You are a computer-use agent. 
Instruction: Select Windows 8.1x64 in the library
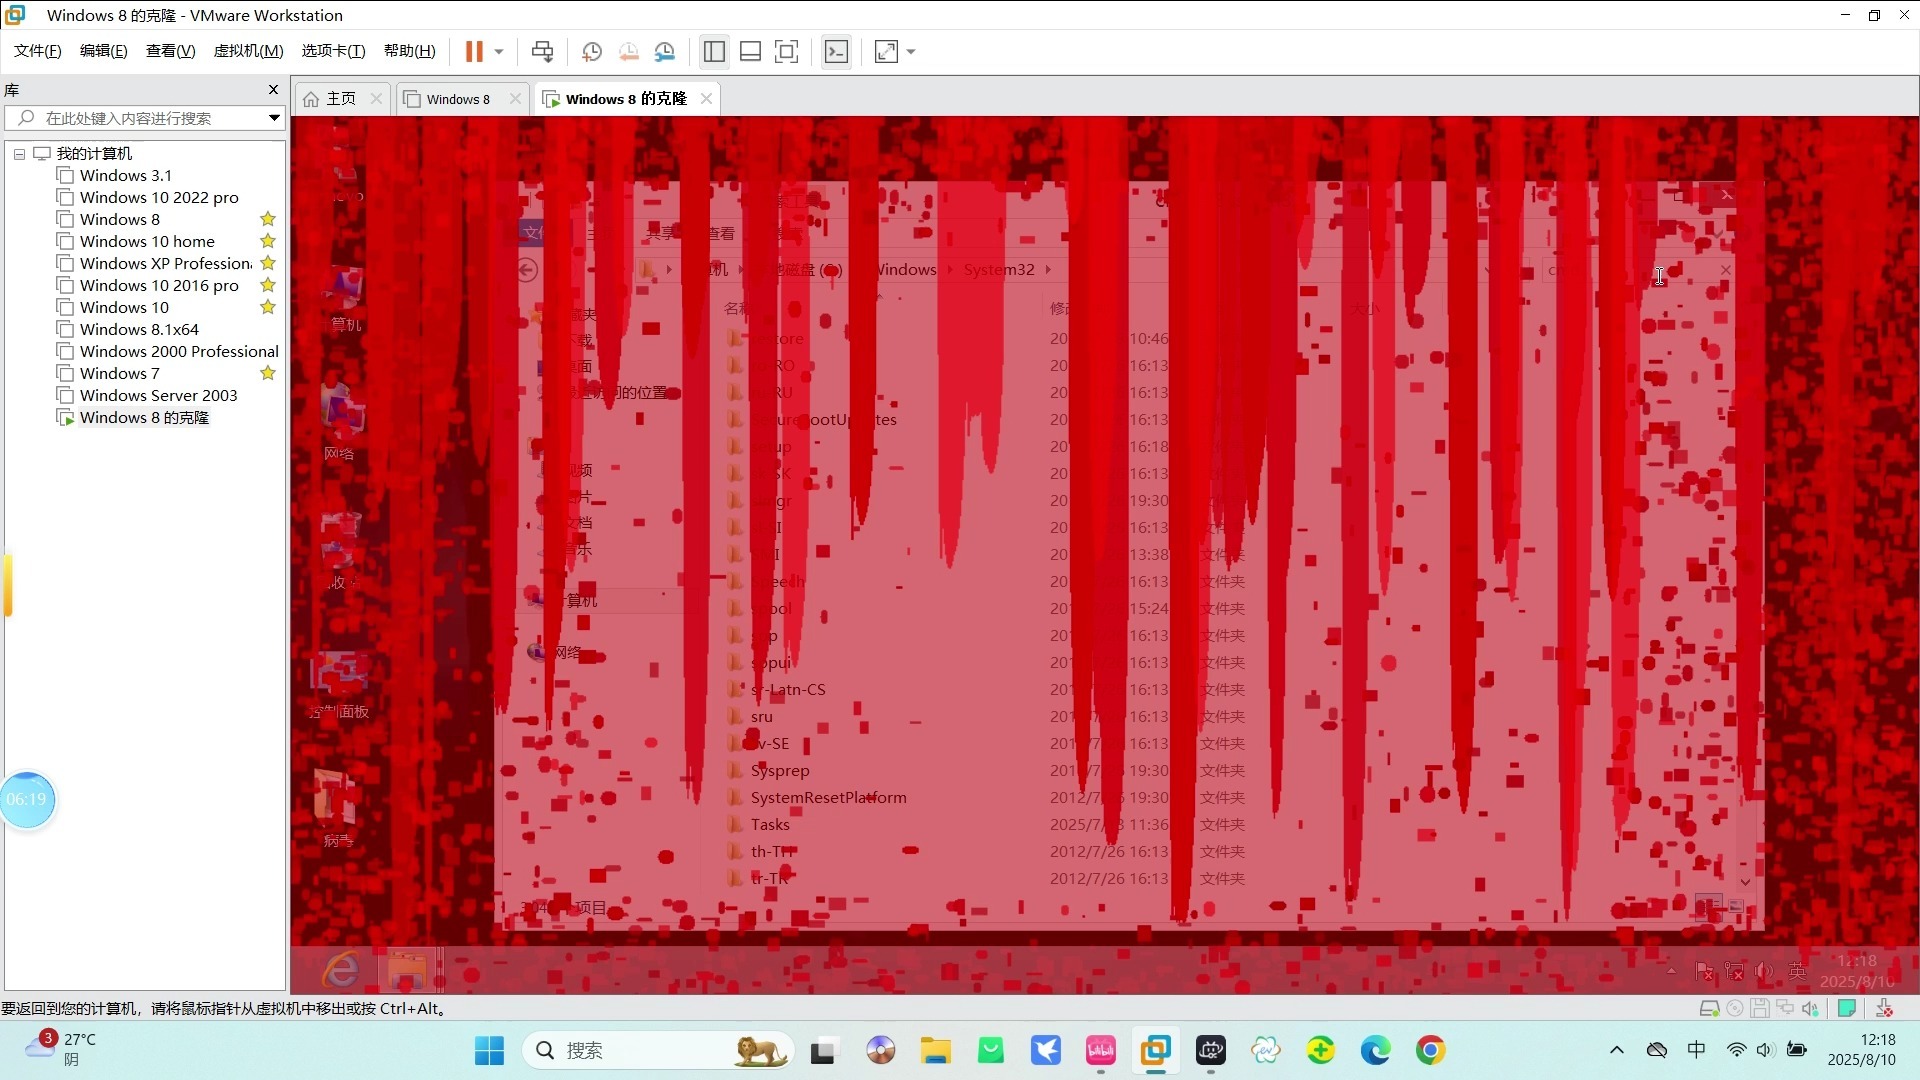138,329
